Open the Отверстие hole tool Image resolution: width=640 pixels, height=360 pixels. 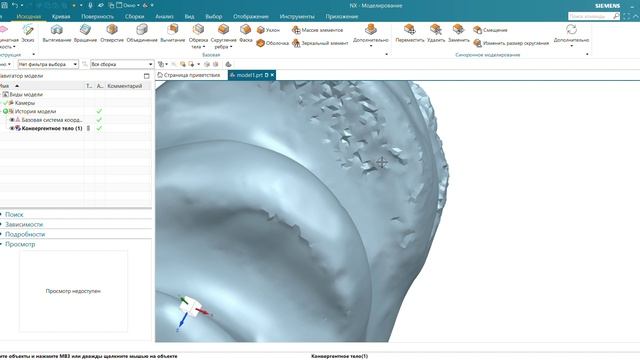(112, 33)
